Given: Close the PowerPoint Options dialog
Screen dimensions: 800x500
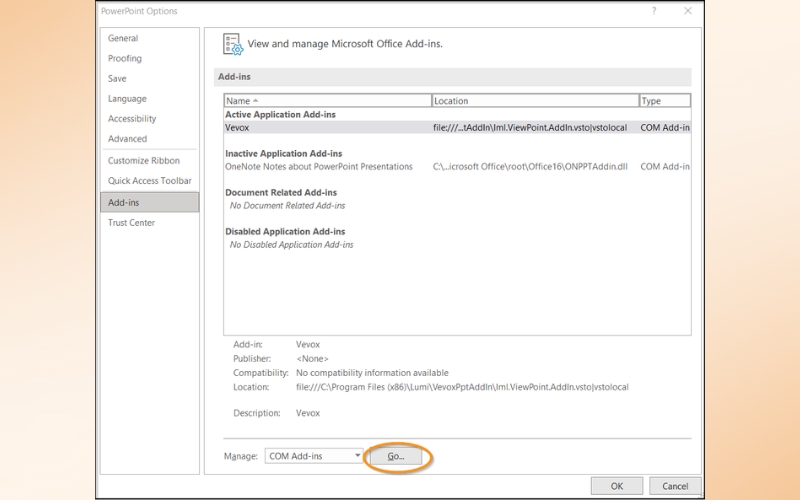Looking at the screenshot, I should click(x=688, y=11).
